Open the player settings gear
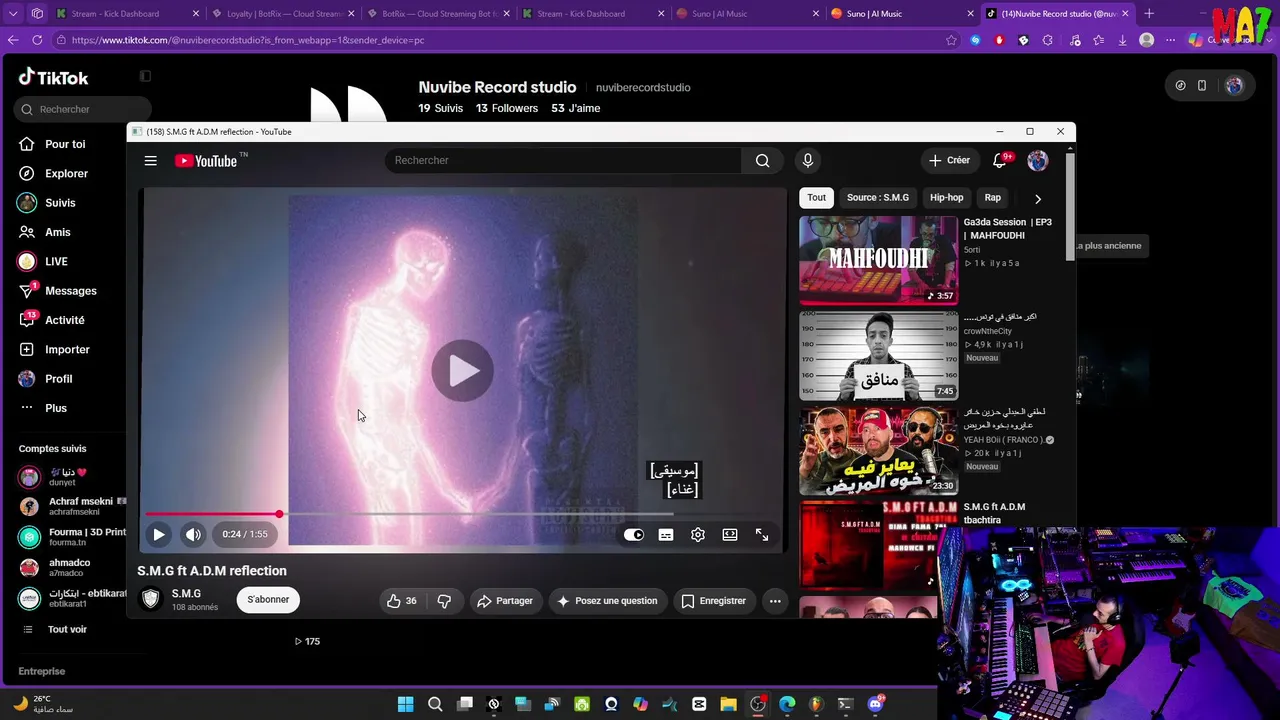 pos(698,535)
